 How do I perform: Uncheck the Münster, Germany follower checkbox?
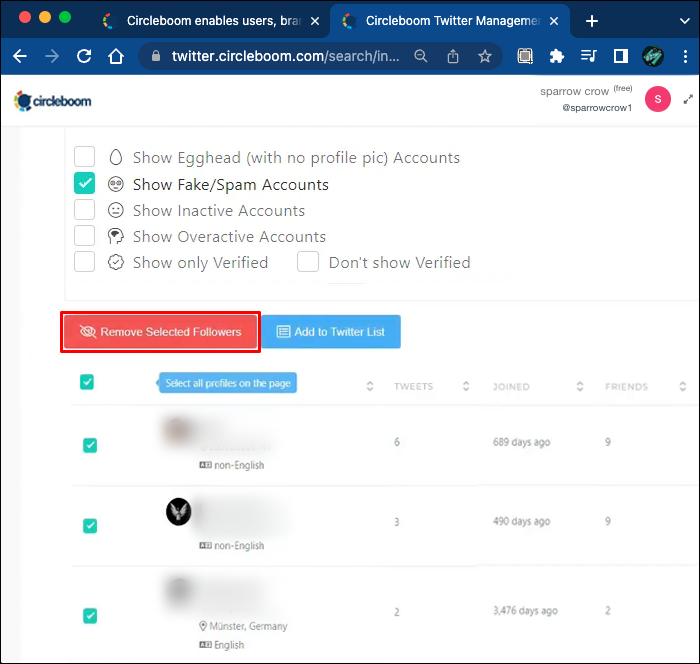click(x=90, y=616)
